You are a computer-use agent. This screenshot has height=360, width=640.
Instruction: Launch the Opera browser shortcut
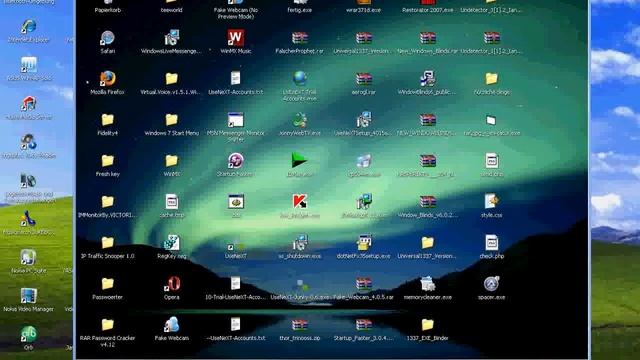pyautogui.click(x=171, y=283)
